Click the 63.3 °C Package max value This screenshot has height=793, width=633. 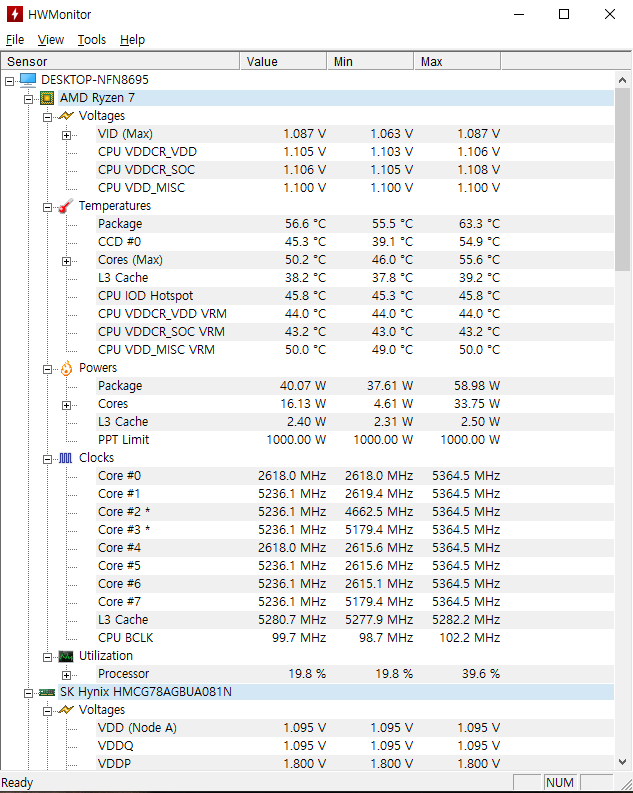tap(479, 224)
